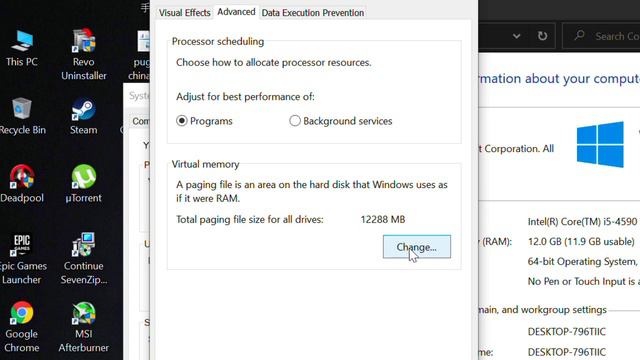Select the Advanced tab

click(x=236, y=12)
